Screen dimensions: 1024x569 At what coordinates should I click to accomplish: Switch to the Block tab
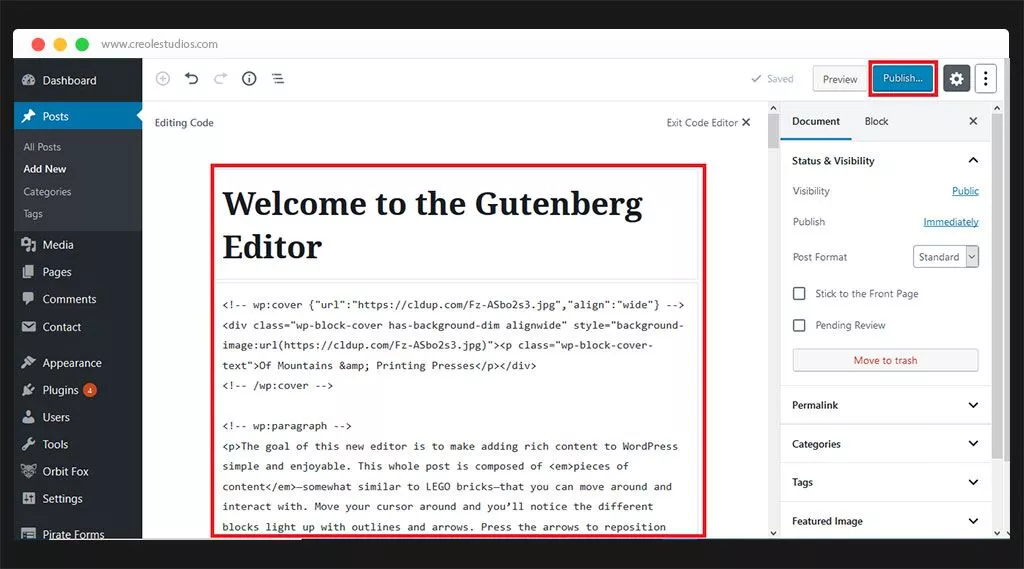tap(876, 122)
